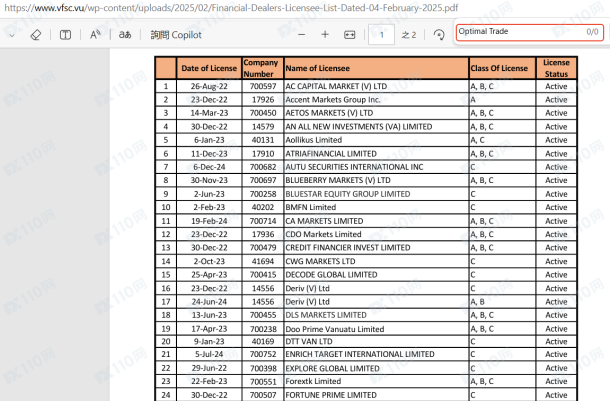The width and height of the screenshot is (610, 401).
Task: Select Forextk Limited cell
Action: (376, 381)
